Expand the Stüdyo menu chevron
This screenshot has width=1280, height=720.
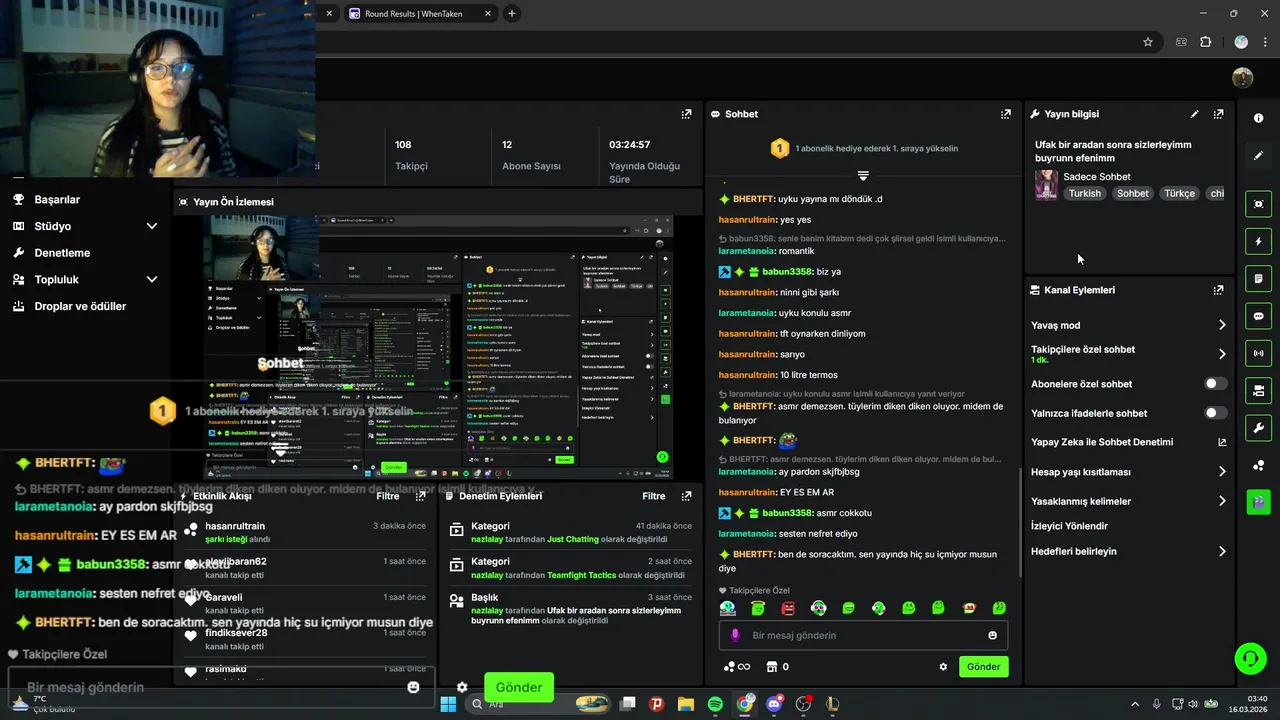pyautogui.click(x=152, y=226)
